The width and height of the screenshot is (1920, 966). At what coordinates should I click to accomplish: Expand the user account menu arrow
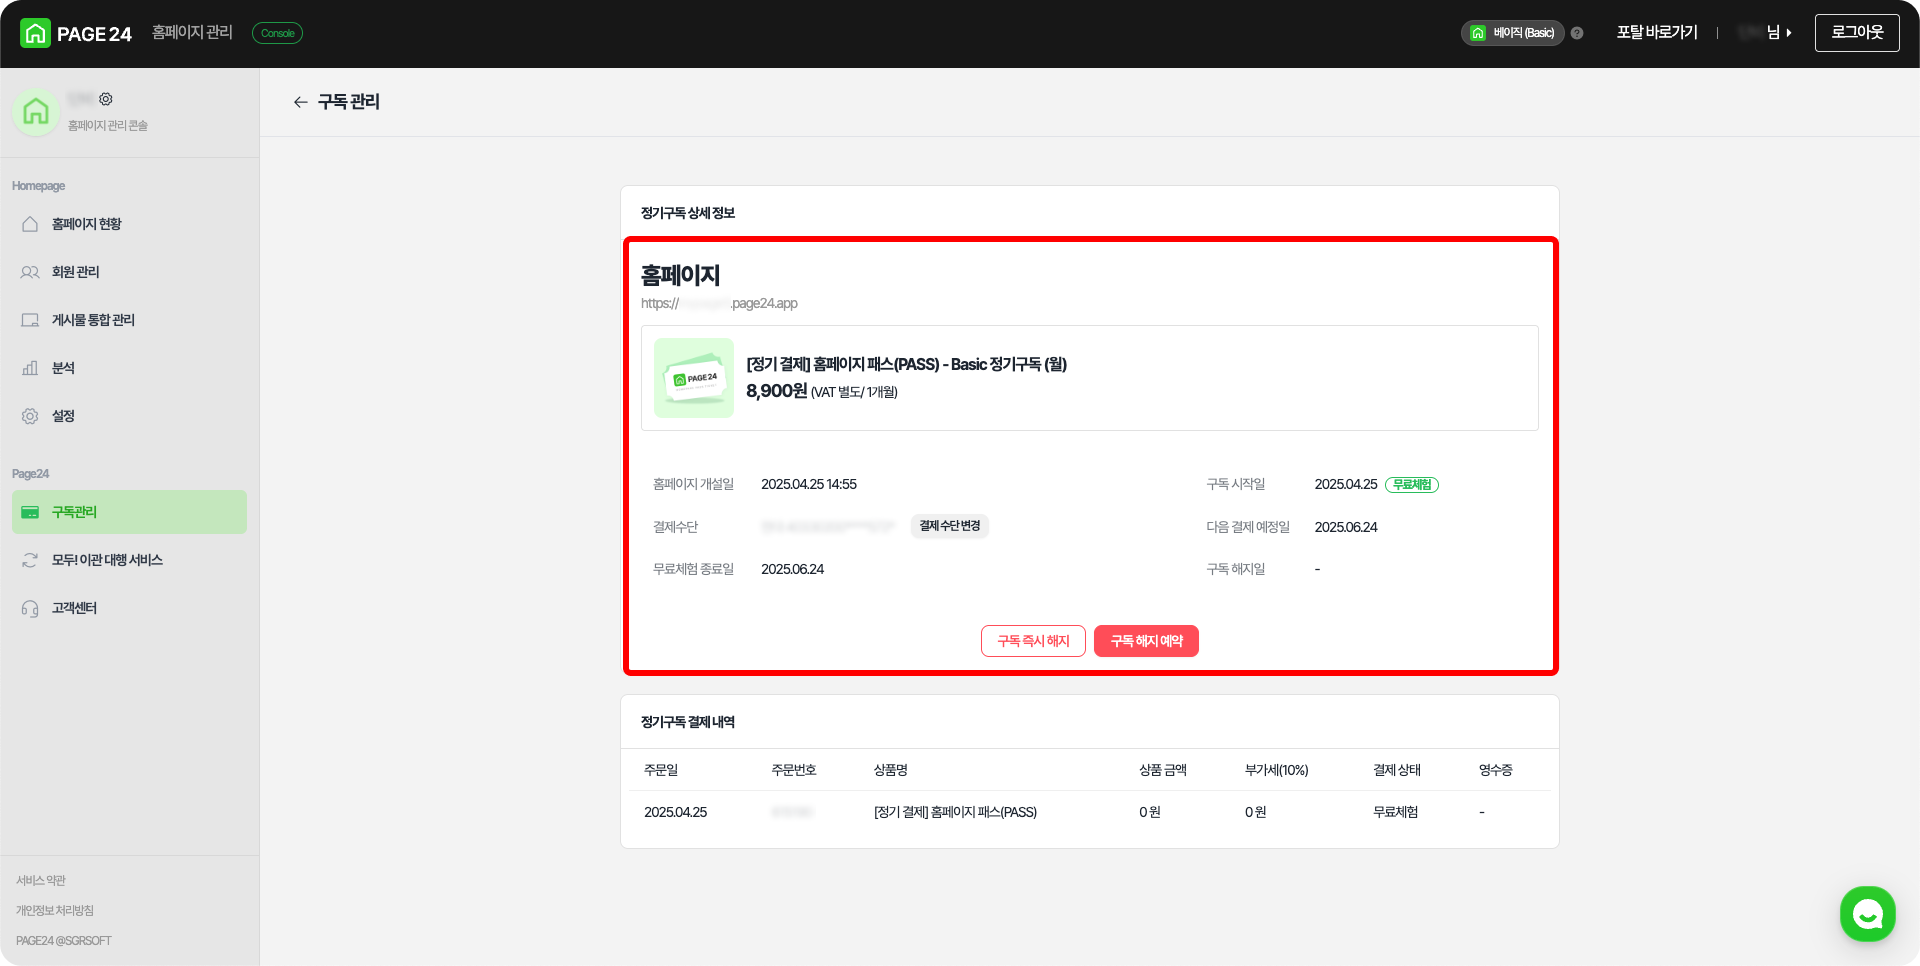tap(1789, 33)
